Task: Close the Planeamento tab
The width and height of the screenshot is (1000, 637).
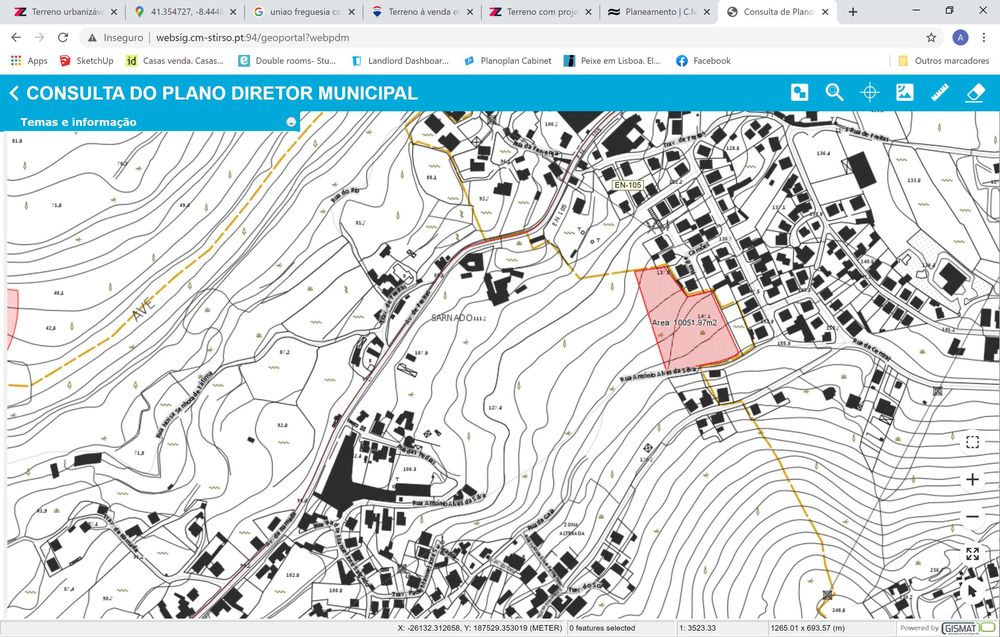Action: pyautogui.click(x=706, y=11)
